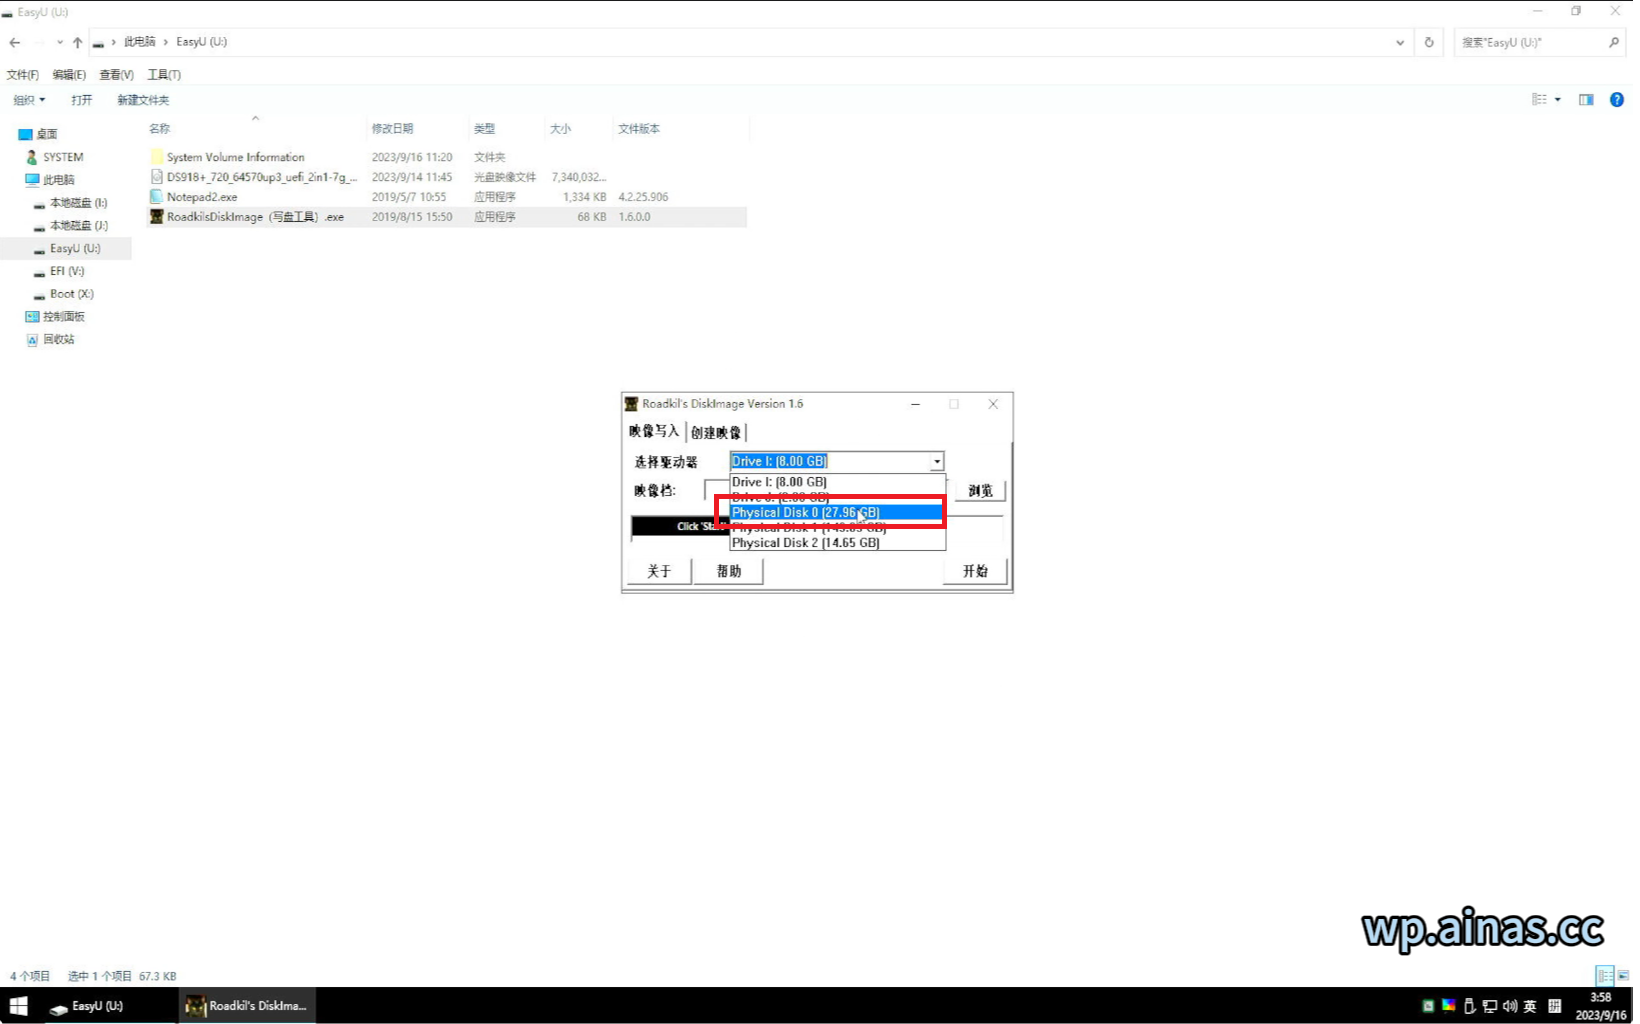Go up one folder level arrow
The width and height of the screenshot is (1640, 1024).
point(77,42)
